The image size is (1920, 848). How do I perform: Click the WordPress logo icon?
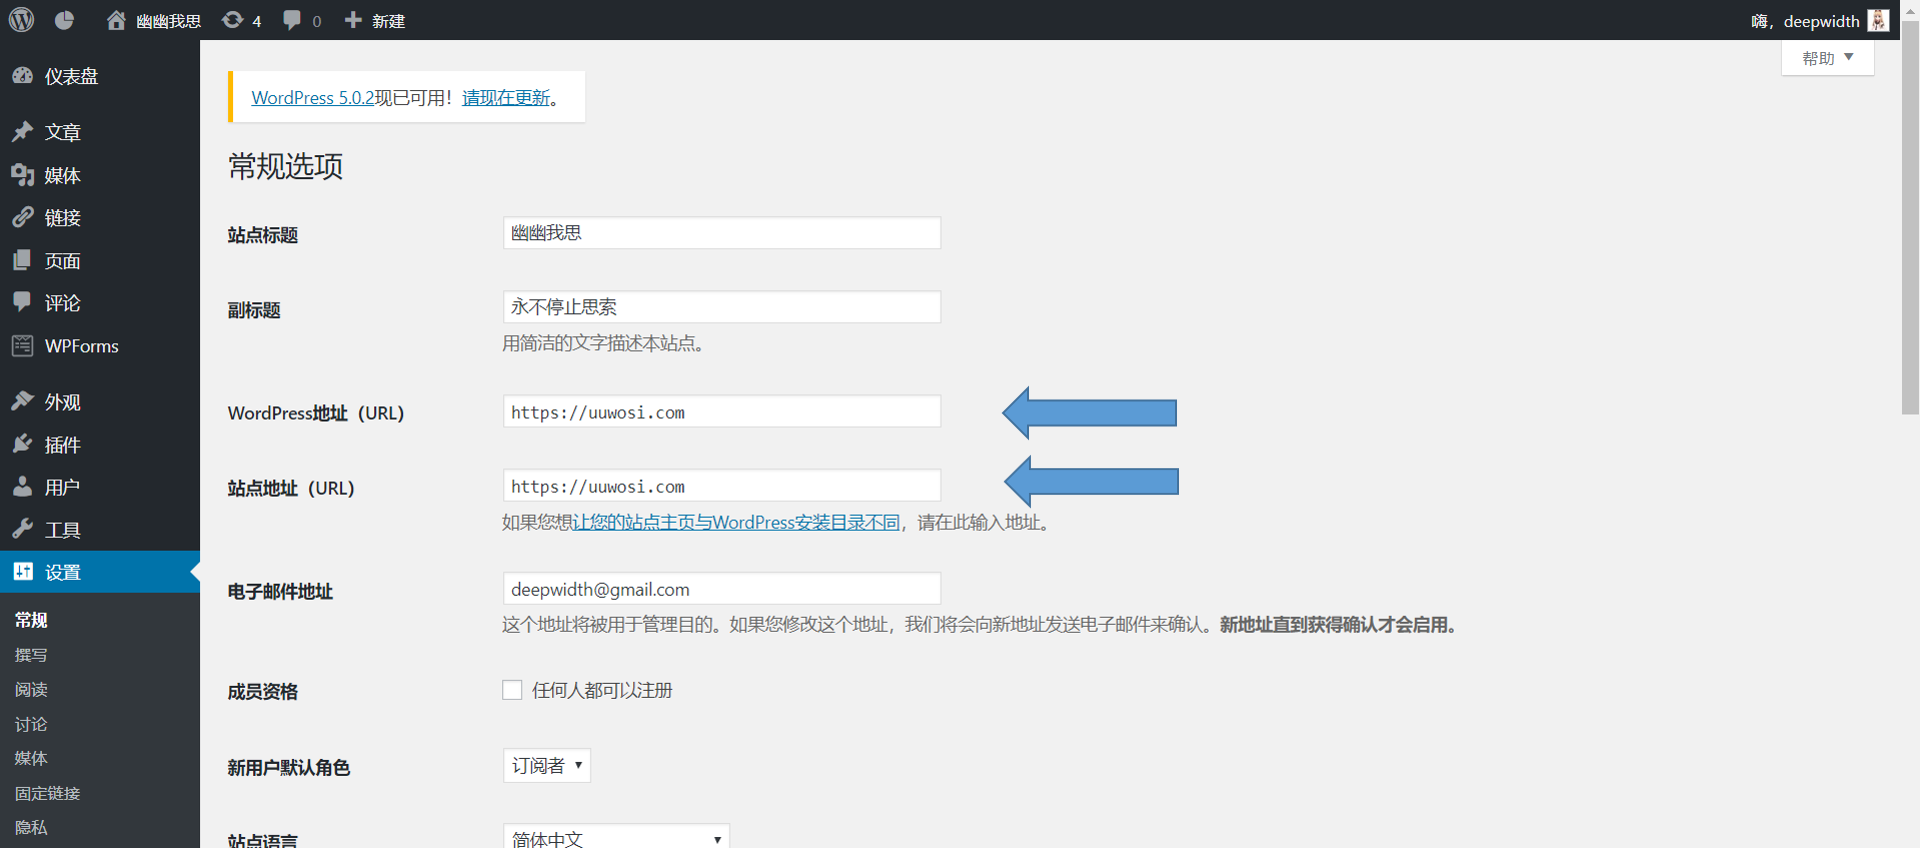point(21,20)
